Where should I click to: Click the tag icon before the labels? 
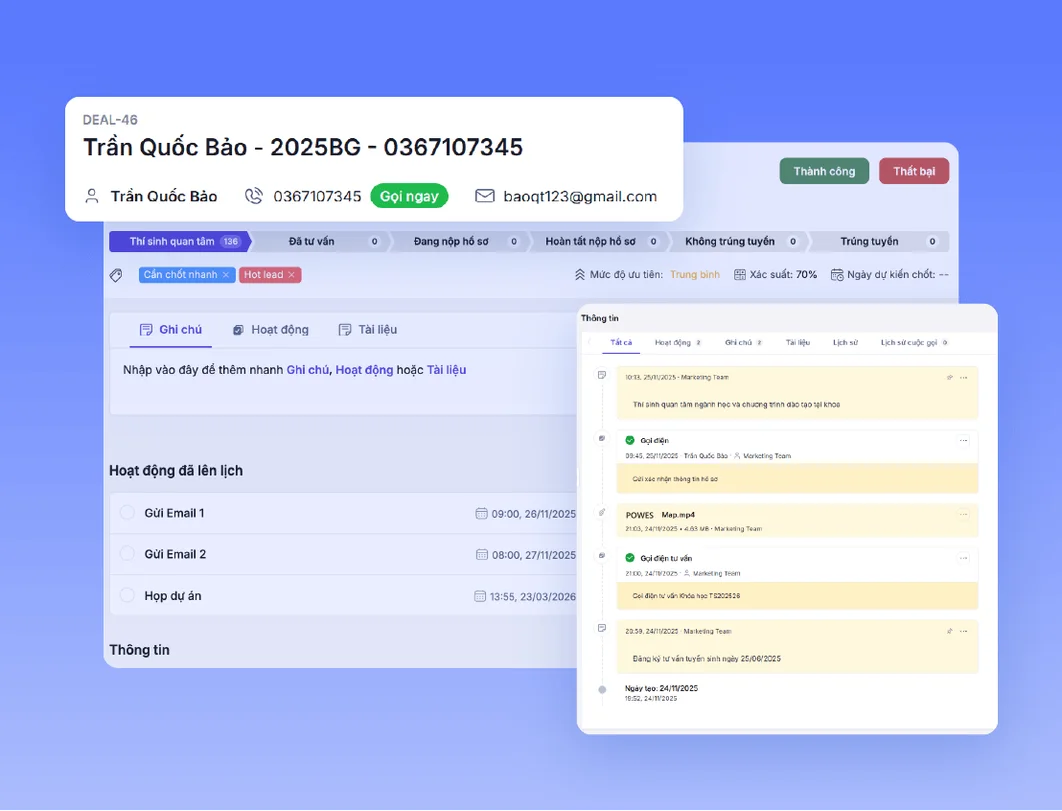click(116, 275)
